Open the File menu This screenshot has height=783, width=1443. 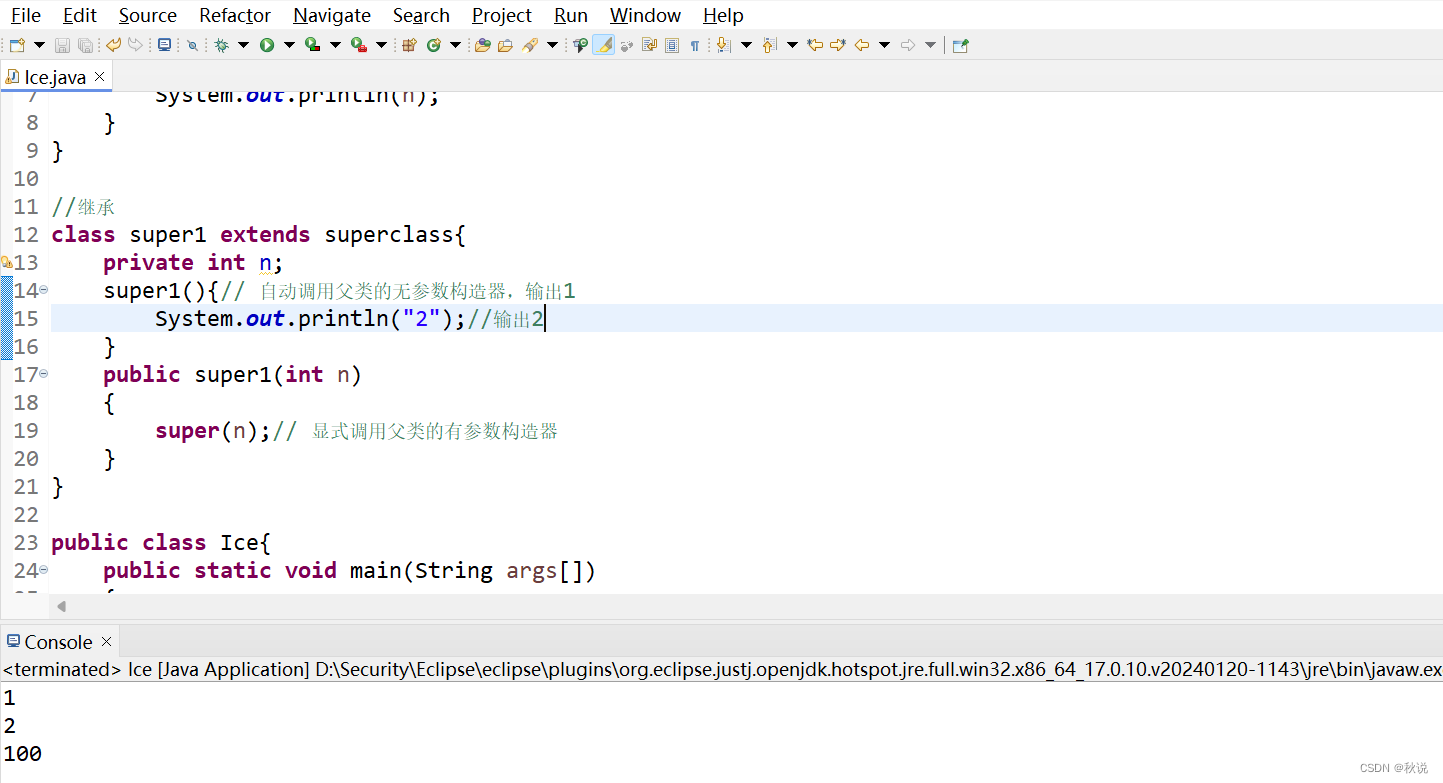(26, 15)
